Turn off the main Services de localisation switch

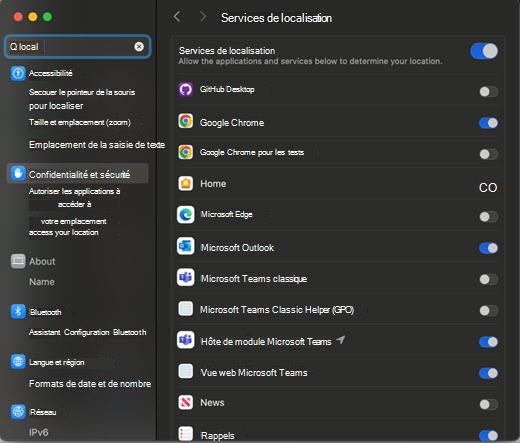pyautogui.click(x=484, y=51)
